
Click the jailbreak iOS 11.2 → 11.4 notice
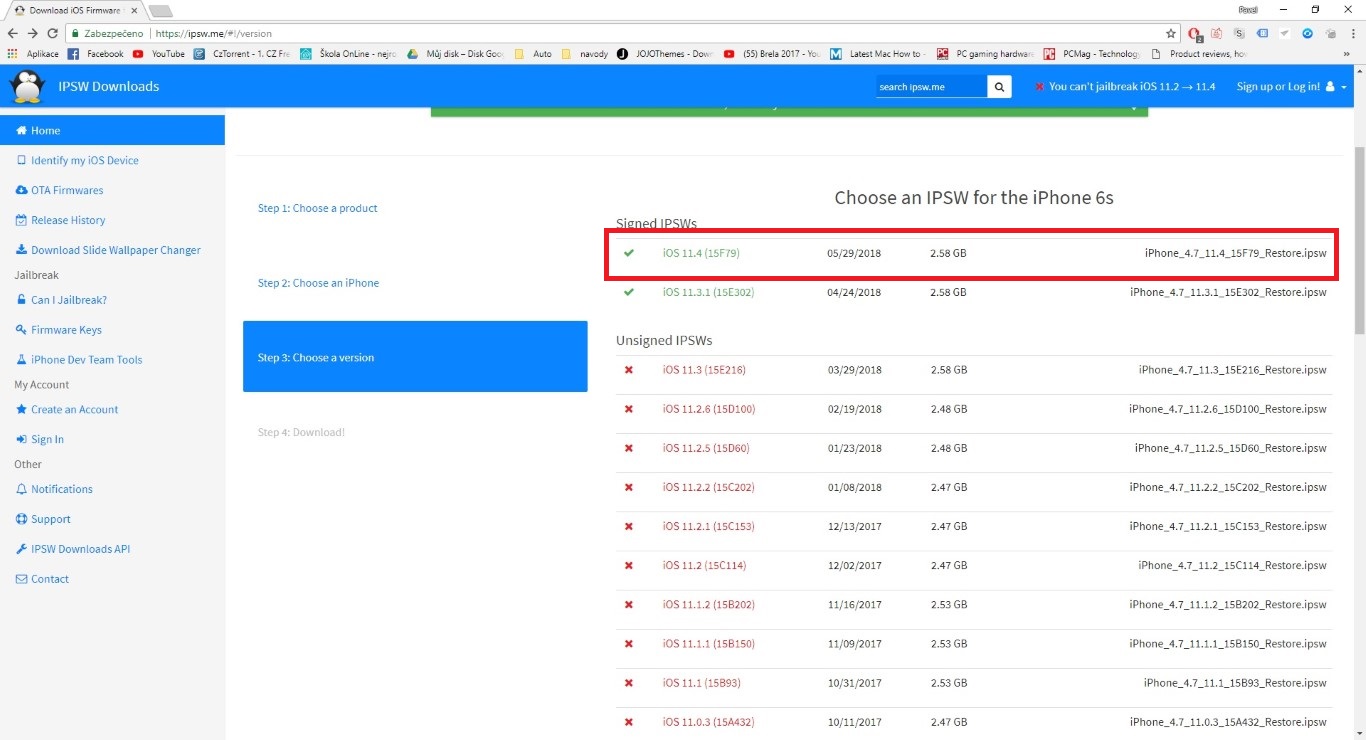pos(1125,87)
